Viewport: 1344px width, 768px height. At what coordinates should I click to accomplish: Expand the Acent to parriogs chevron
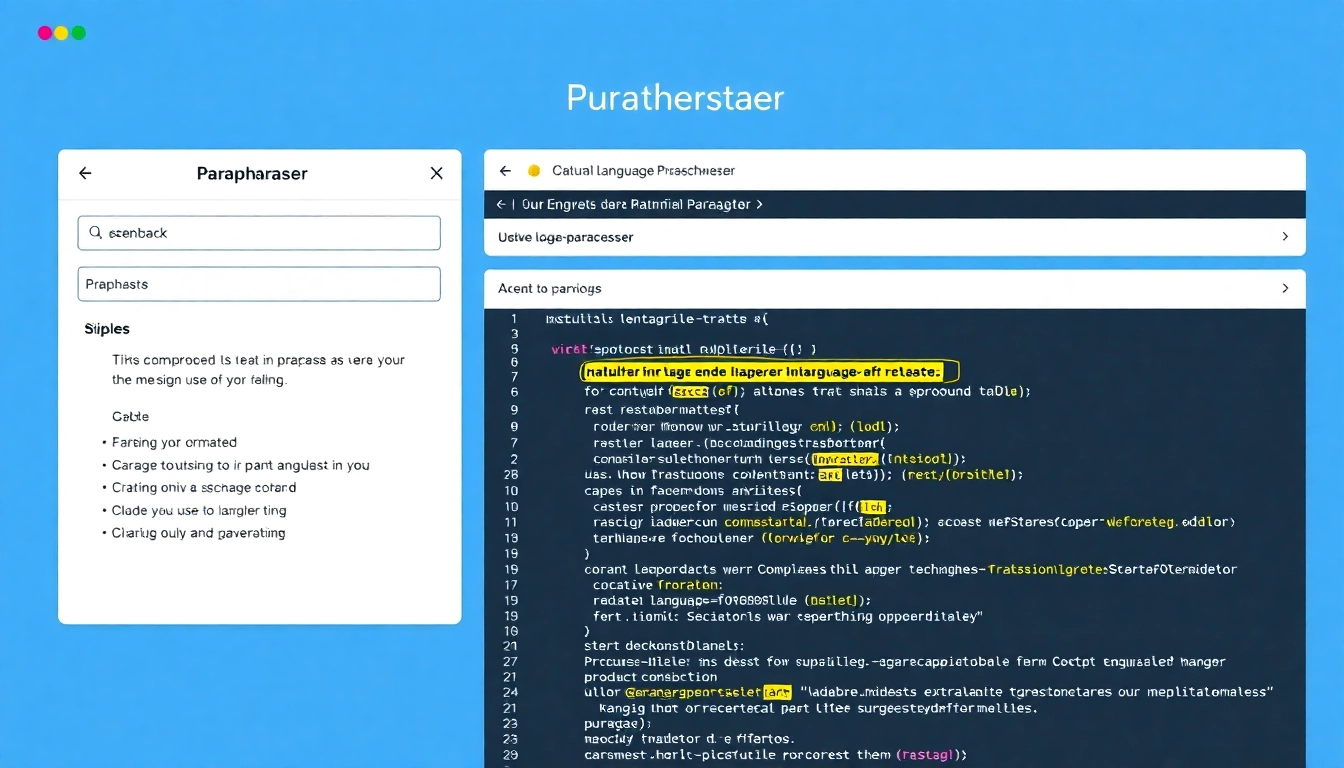coord(1284,288)
